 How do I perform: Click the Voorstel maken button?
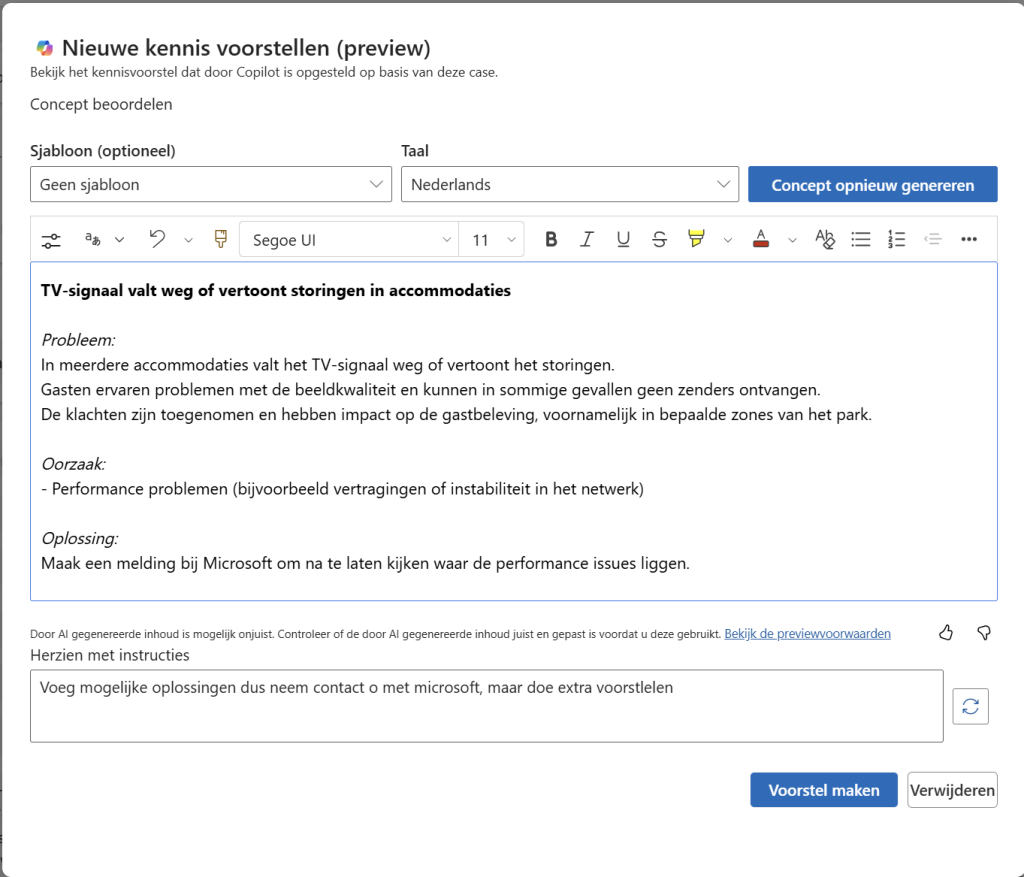tap(824, 790)
